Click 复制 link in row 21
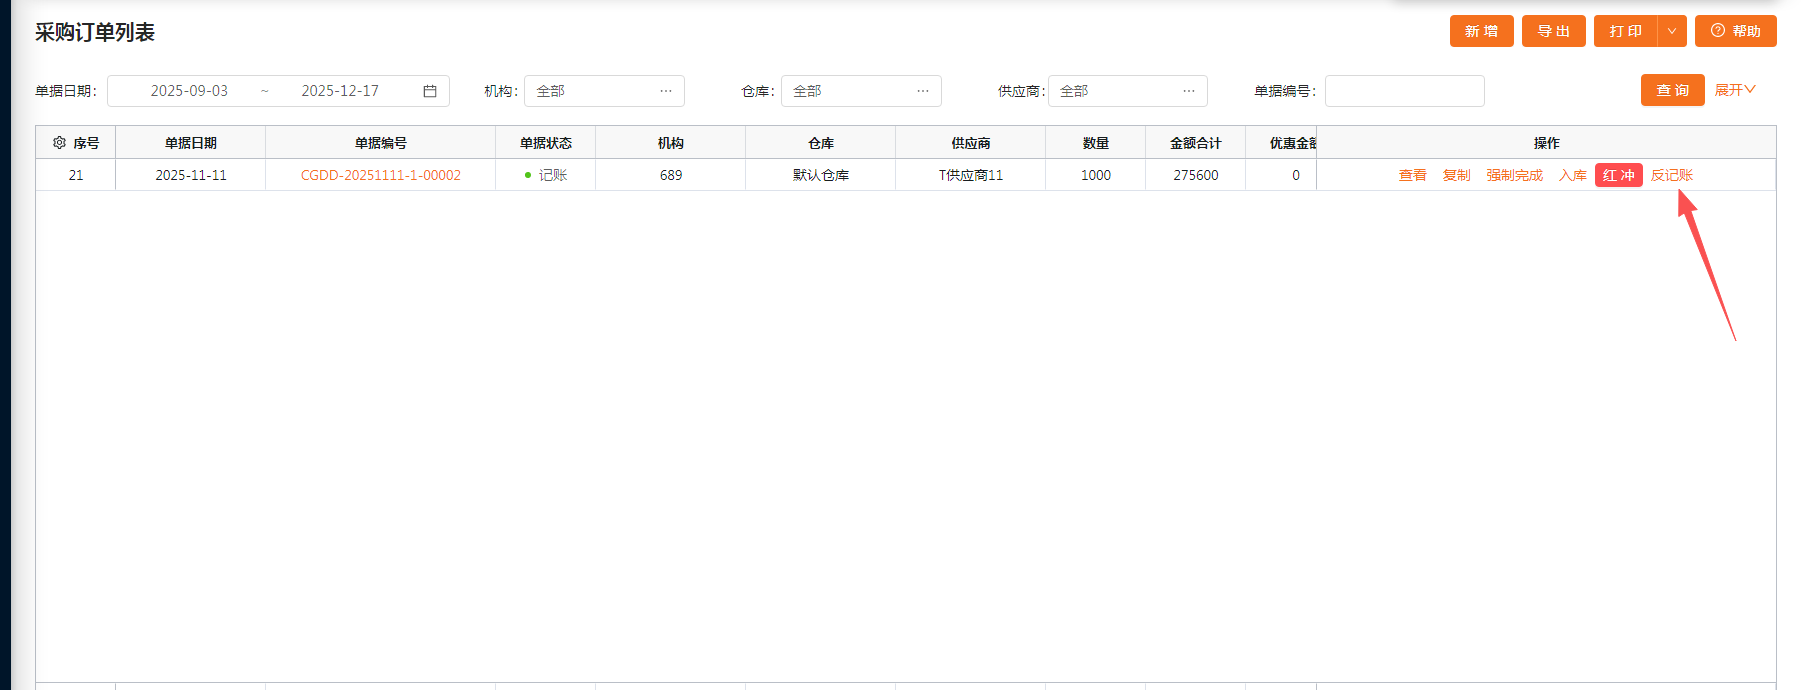 tap(1456, 175)
